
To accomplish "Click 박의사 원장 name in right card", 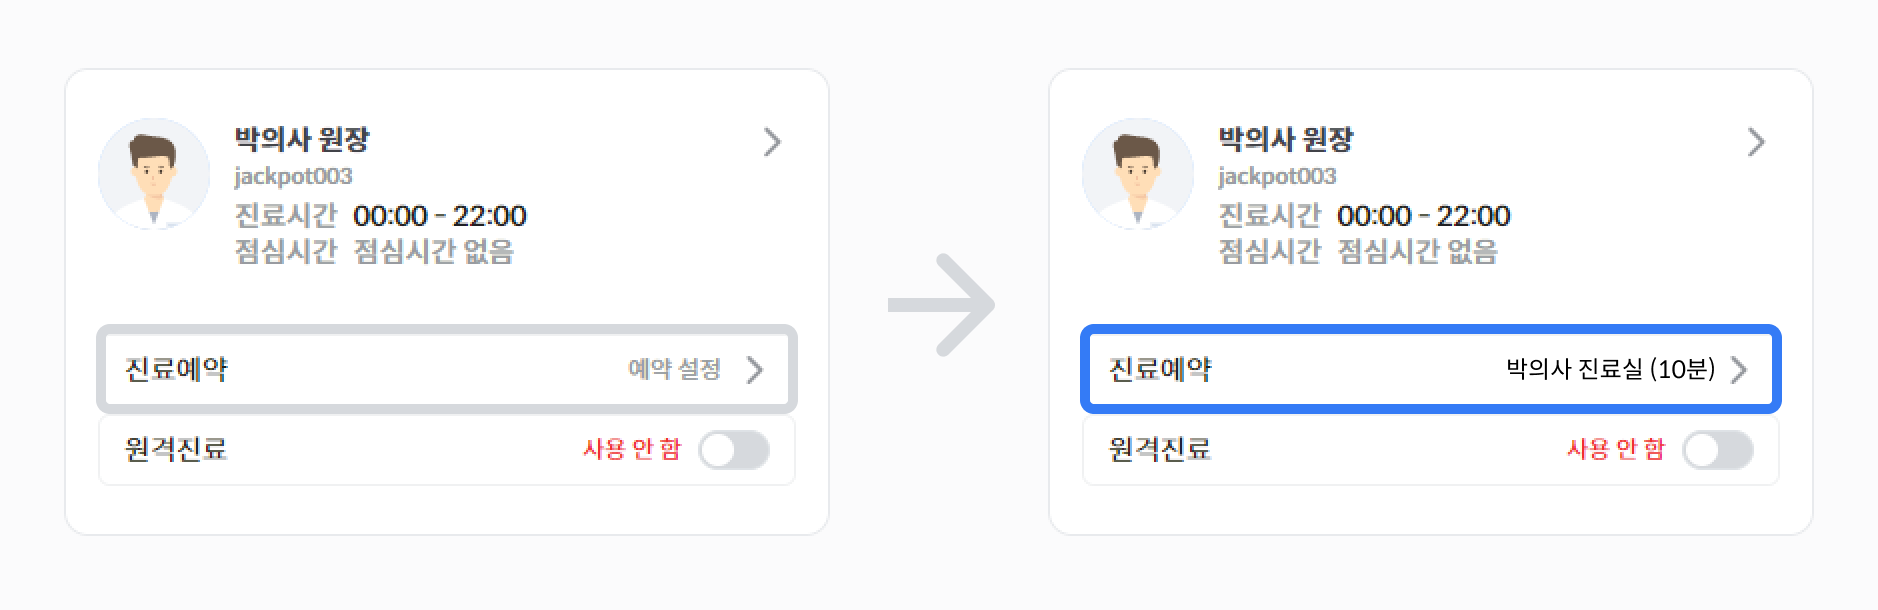I will click(x=1286, y=139).
